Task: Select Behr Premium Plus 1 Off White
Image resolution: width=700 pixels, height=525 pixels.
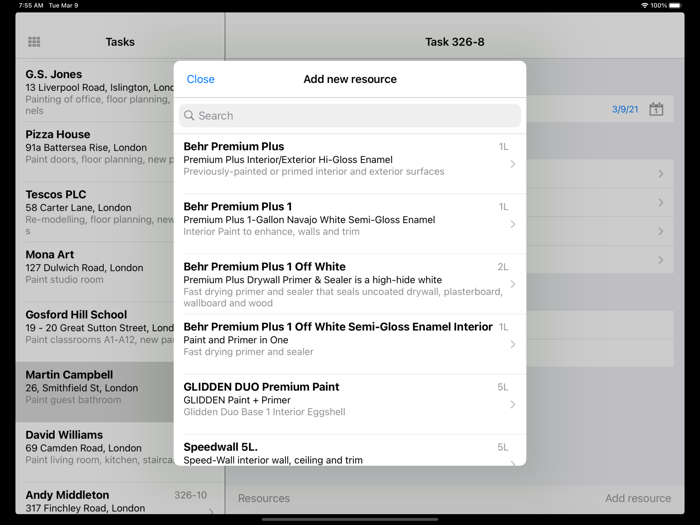Action: [x=350, y=284]
